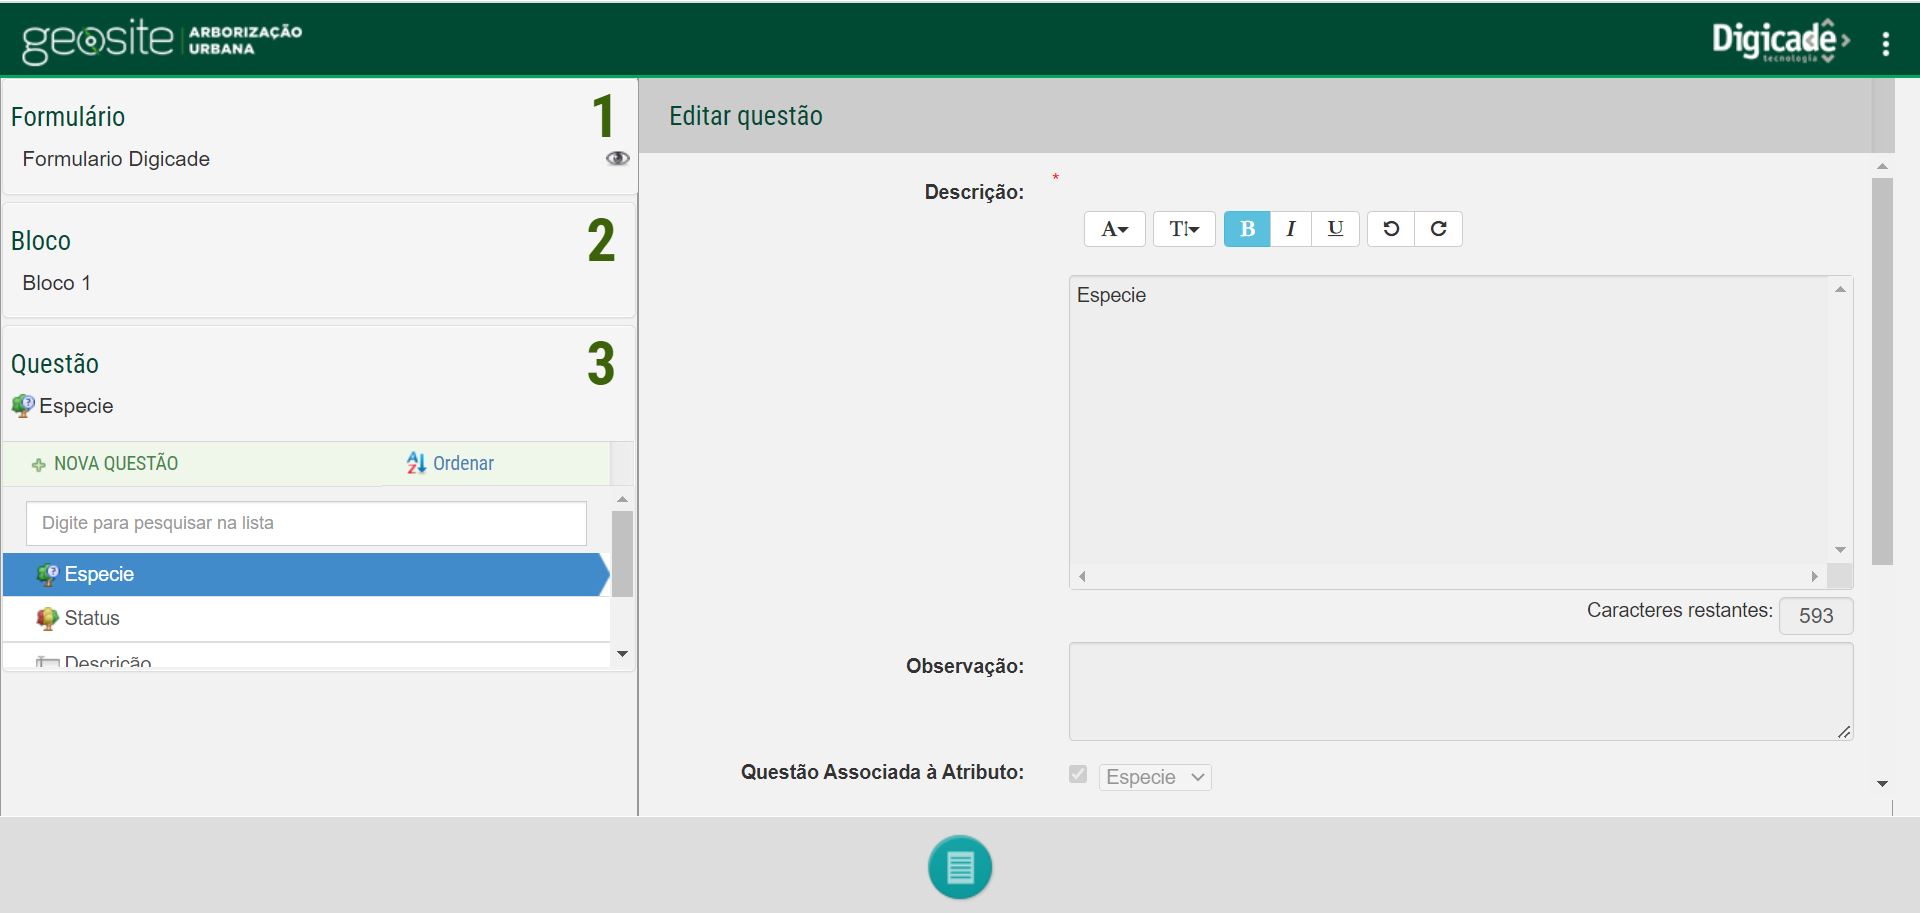Toggle the Formulario Digicade eye icon
This screenshot has width=1920, height=913.
click(x=618, y=158)
